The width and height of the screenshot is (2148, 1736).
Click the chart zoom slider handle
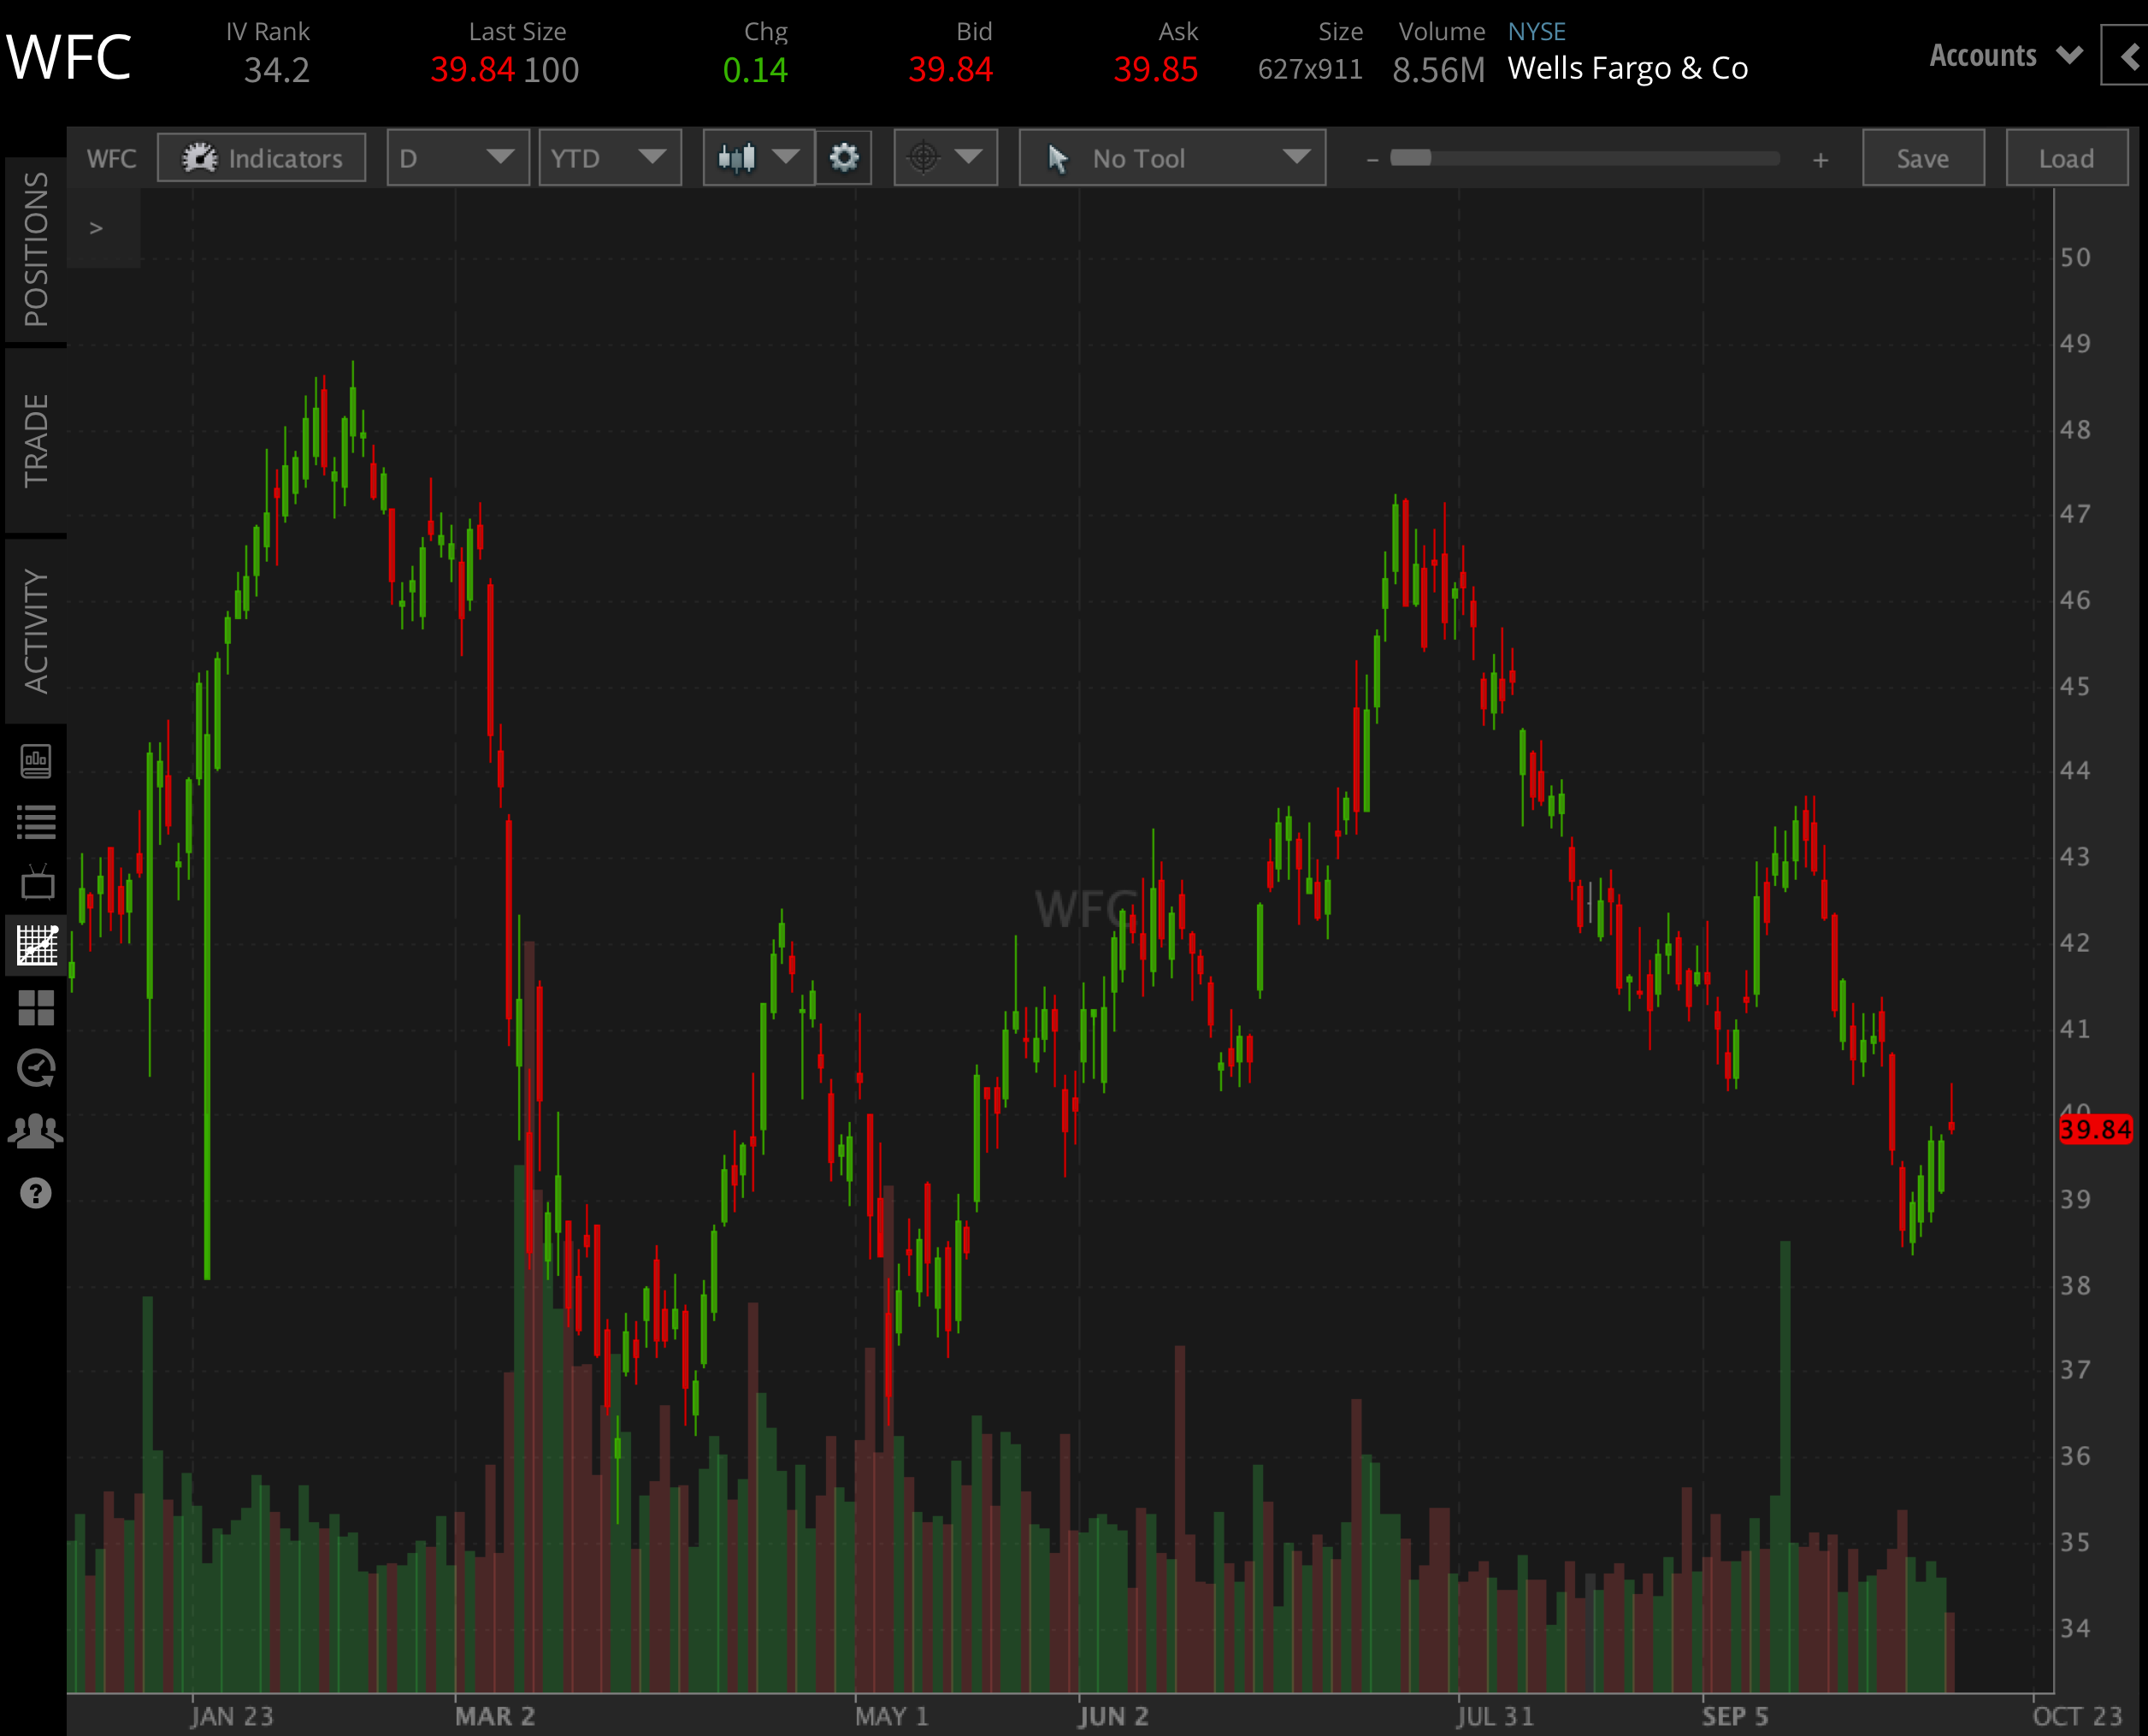pos(1410,158)
